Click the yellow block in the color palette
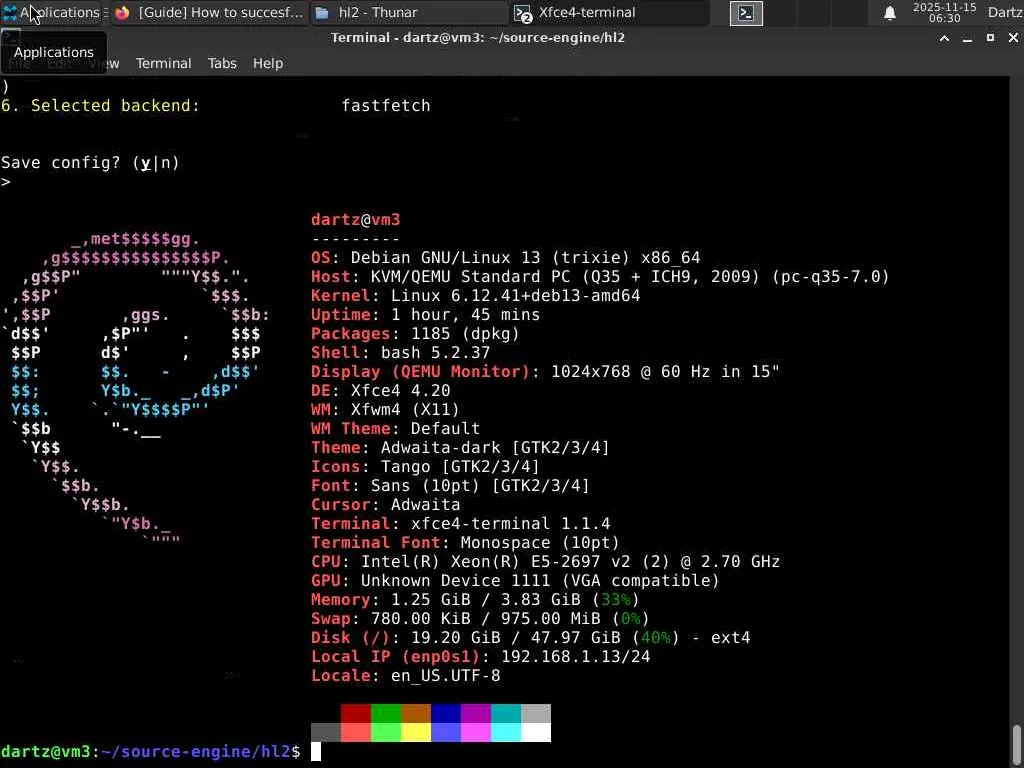The width and height of the screenshot is (1024, 768). click(416, 732)
